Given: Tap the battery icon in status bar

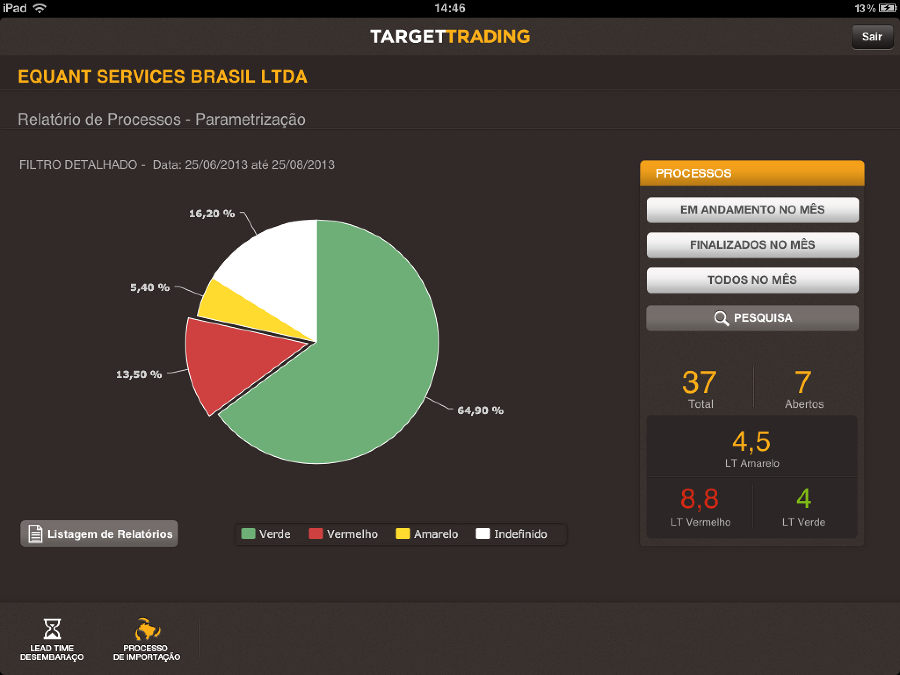Looking at the screenshot, I should (887, 8).
